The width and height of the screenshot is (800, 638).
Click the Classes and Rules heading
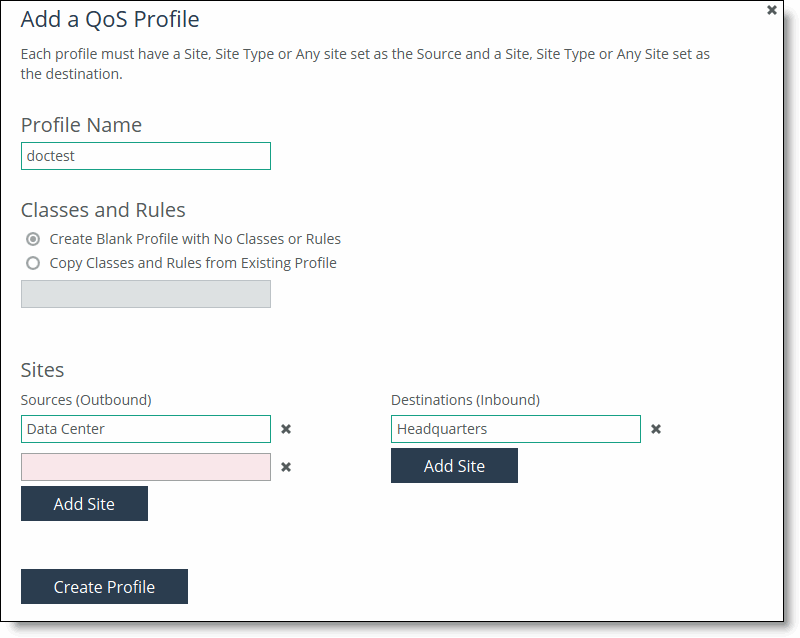tap(103, 210)
